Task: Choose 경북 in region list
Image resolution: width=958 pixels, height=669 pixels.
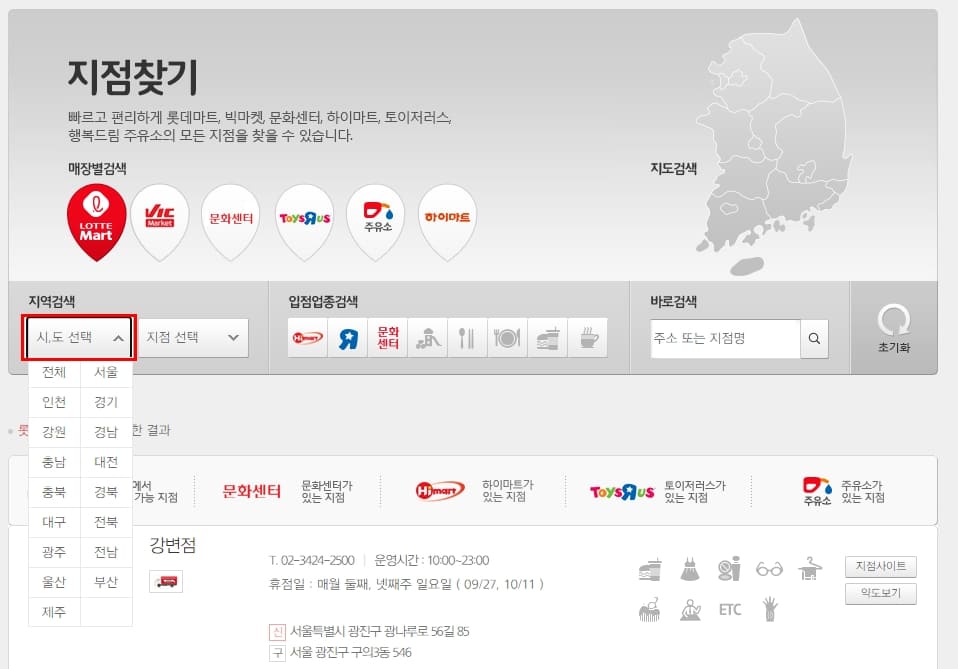Action: (x=106, y=492)
